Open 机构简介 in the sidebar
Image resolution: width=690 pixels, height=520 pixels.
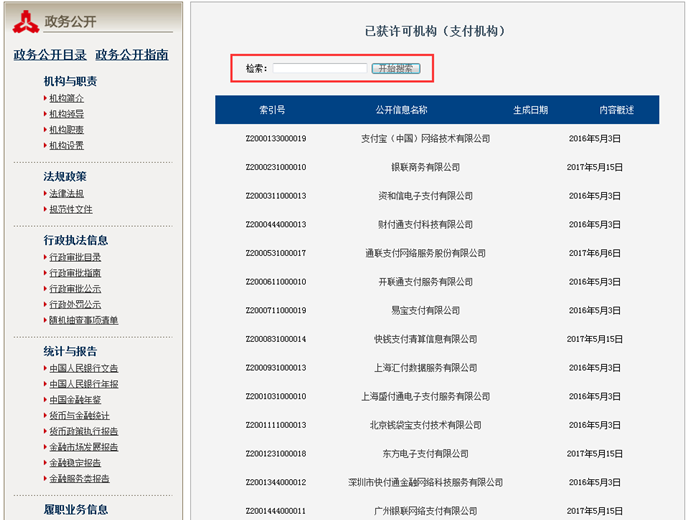[67, 98]
